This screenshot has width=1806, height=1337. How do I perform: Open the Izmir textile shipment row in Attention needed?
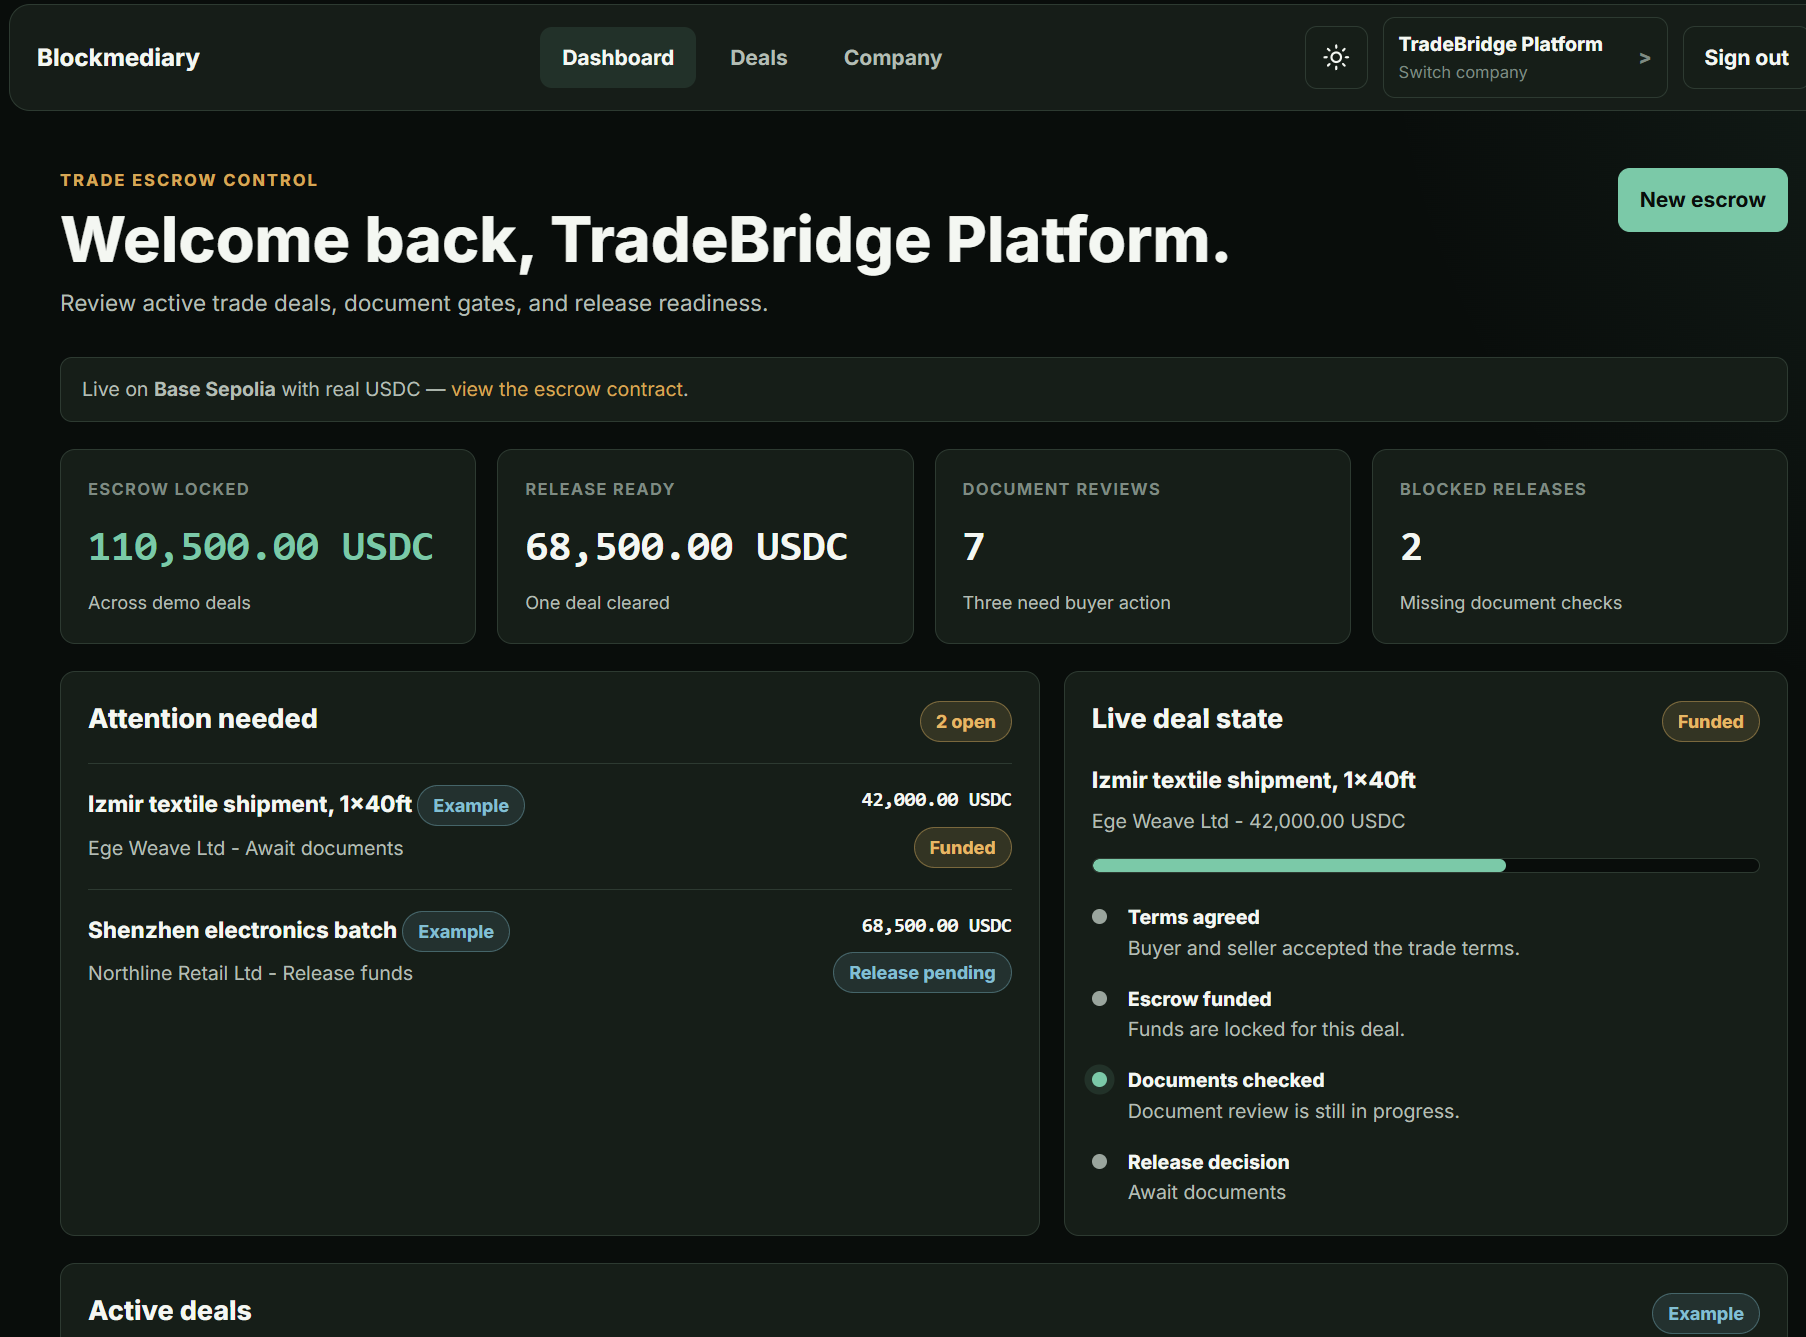click(x=550, y=826)
